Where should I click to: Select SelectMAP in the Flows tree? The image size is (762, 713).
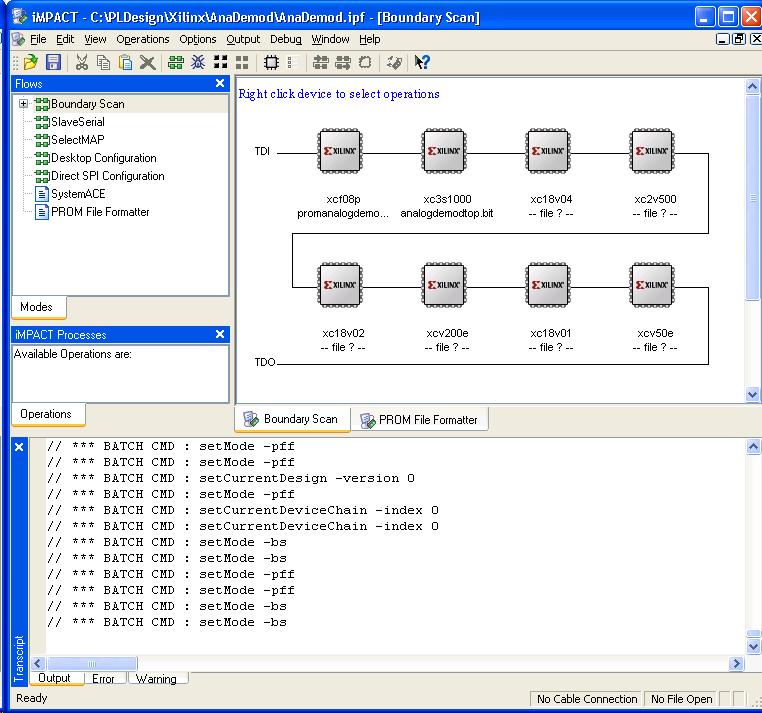pyautogui.click(x=78, y=140)
